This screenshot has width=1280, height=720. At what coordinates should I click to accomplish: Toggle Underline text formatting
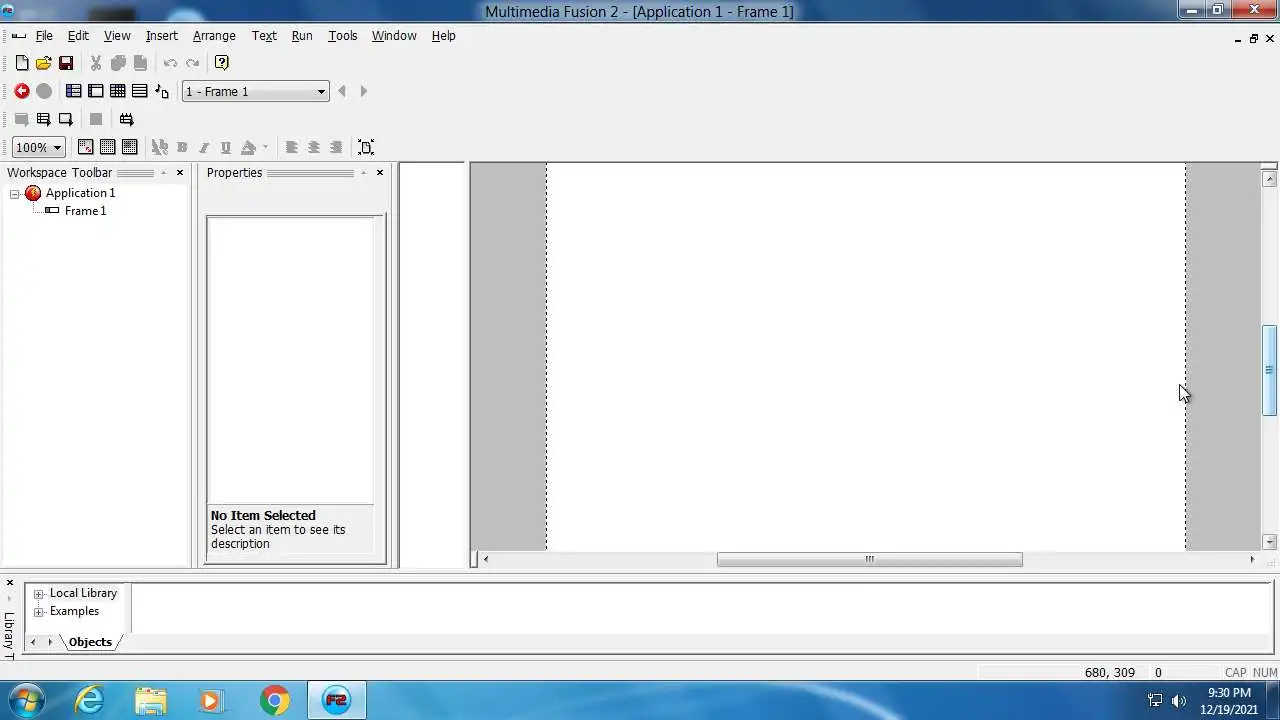pos(226,147)
